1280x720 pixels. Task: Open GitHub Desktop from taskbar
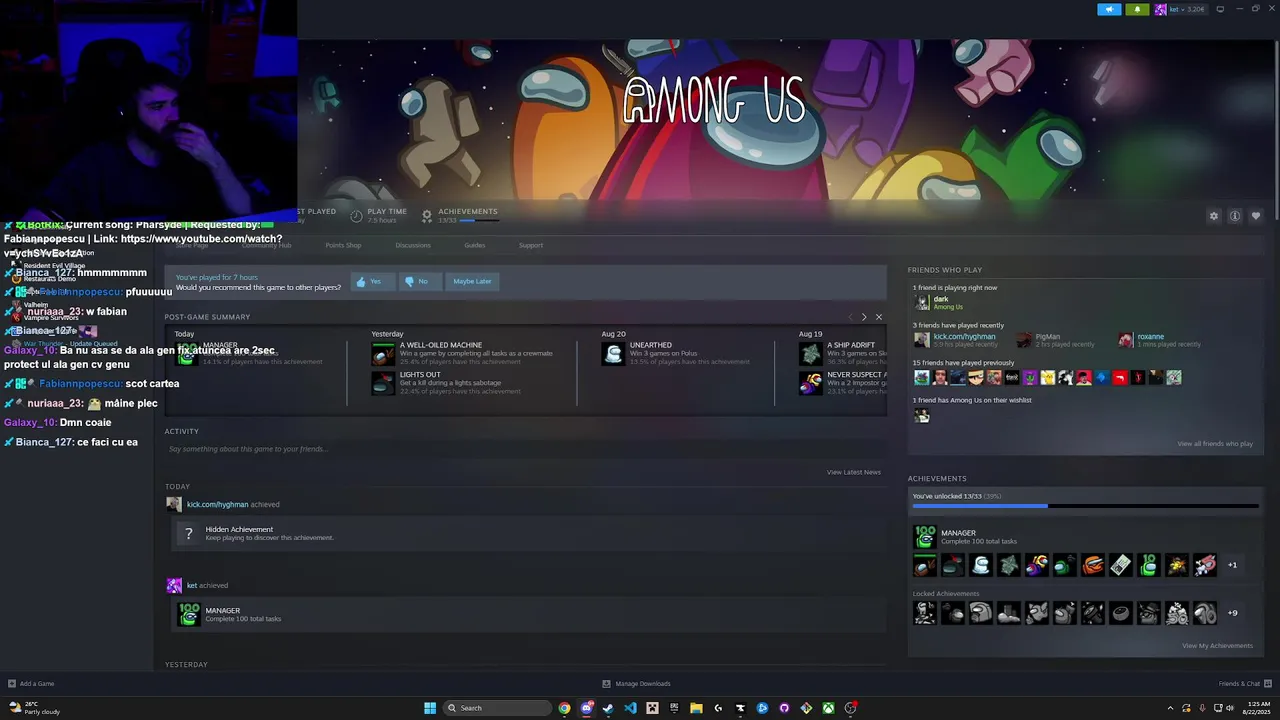[x=784, y=708]
